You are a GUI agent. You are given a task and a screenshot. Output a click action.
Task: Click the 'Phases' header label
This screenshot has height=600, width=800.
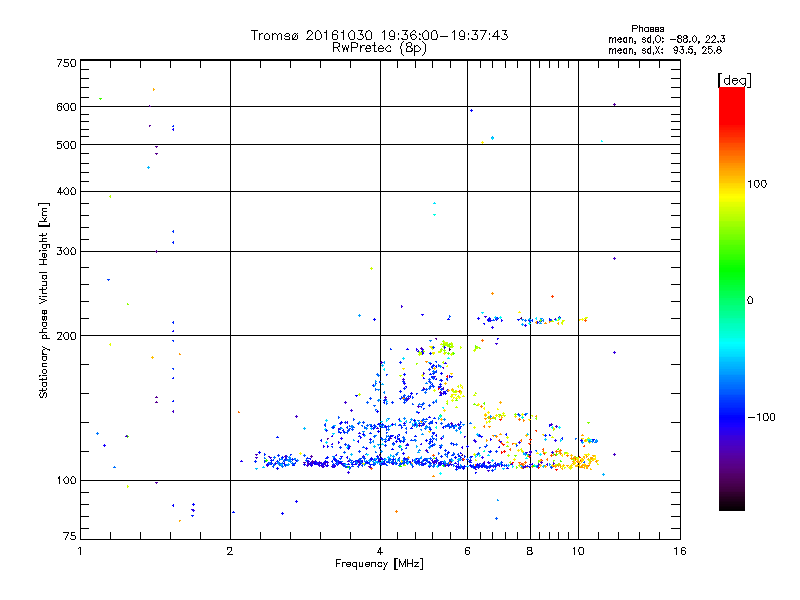[647, 29]
